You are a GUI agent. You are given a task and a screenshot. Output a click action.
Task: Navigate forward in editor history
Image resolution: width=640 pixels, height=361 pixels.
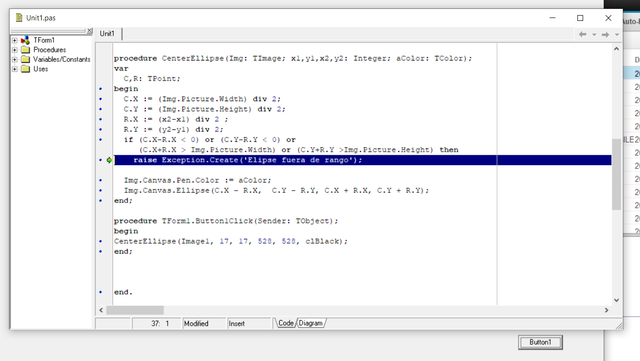click(x=605, y=35)
